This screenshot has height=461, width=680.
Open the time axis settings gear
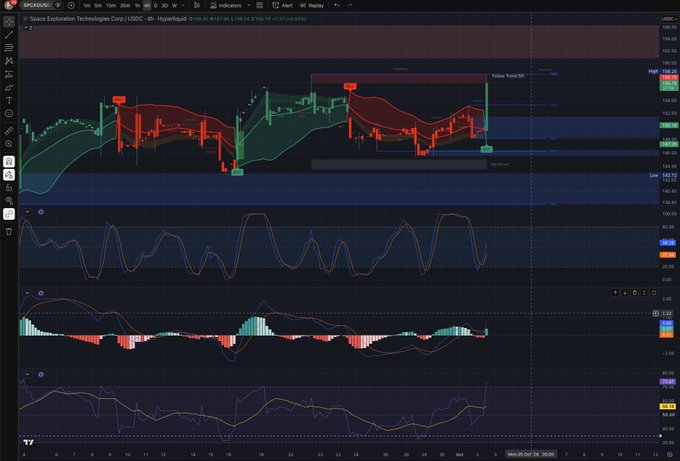[x=670, y=454]
